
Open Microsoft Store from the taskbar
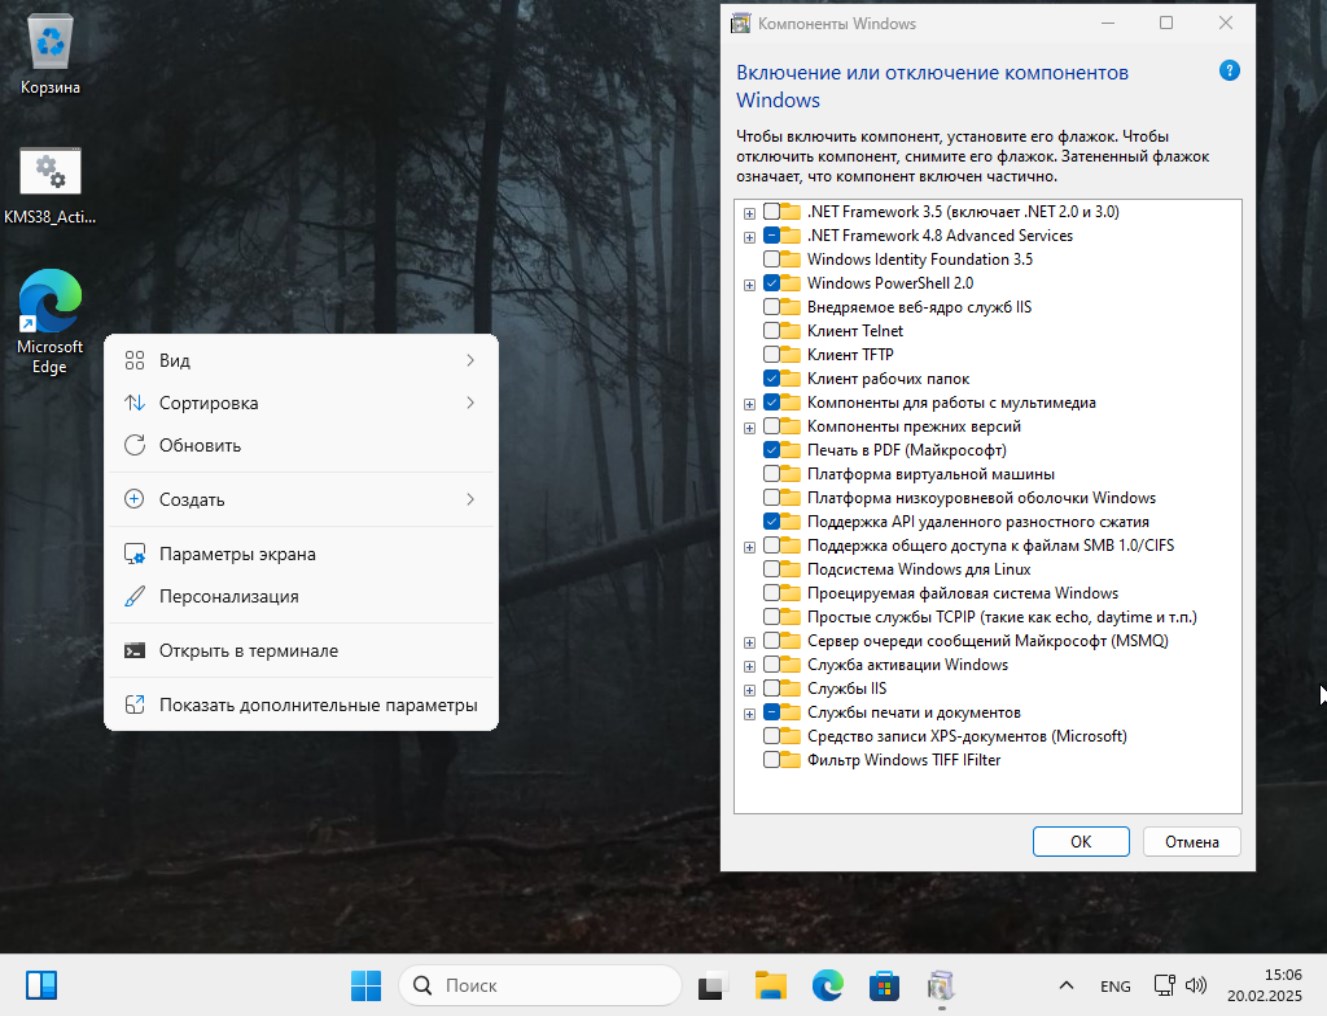click(884, 986)
